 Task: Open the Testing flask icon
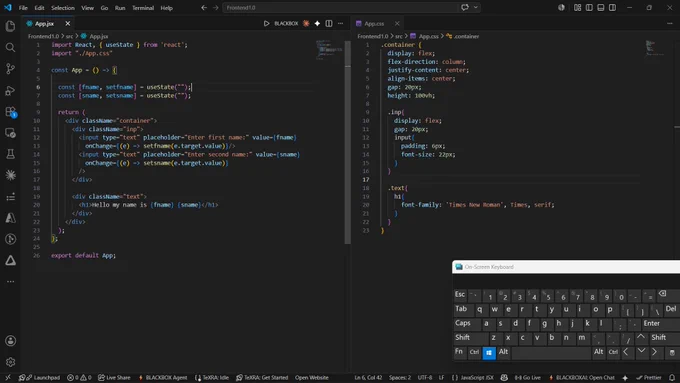(10, 154)
